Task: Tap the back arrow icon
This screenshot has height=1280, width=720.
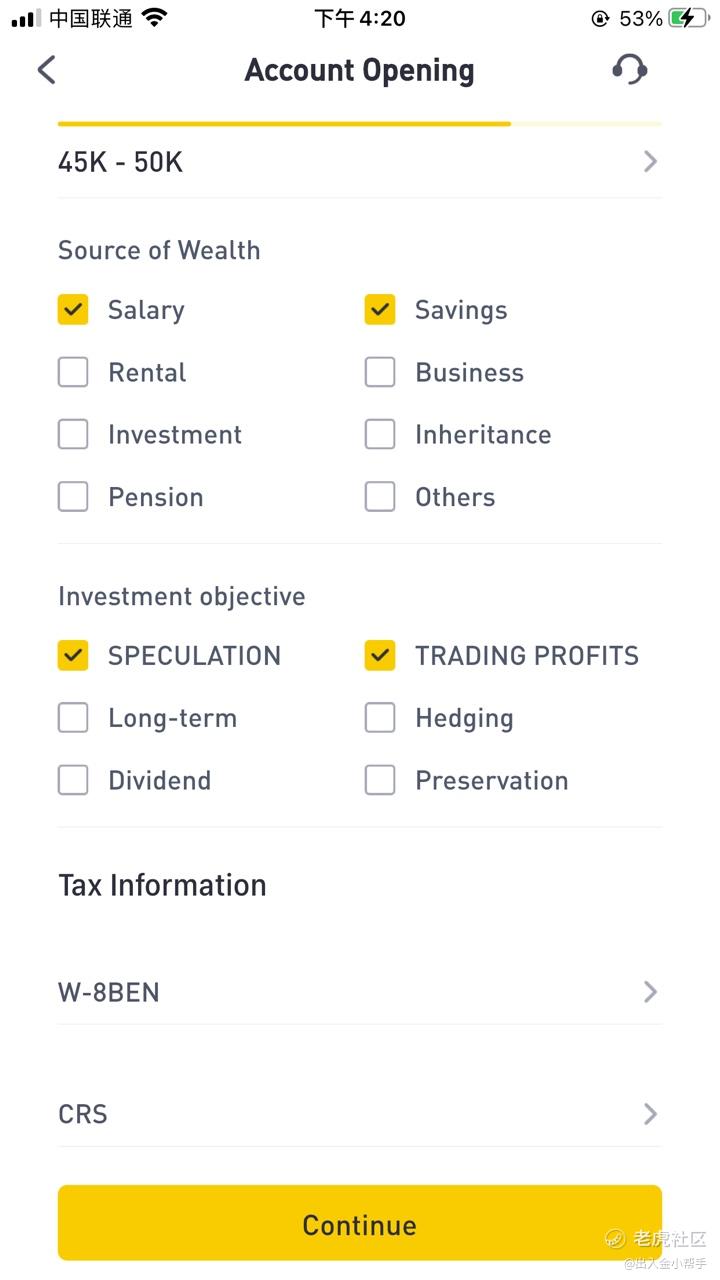Action: coord(46,70)
